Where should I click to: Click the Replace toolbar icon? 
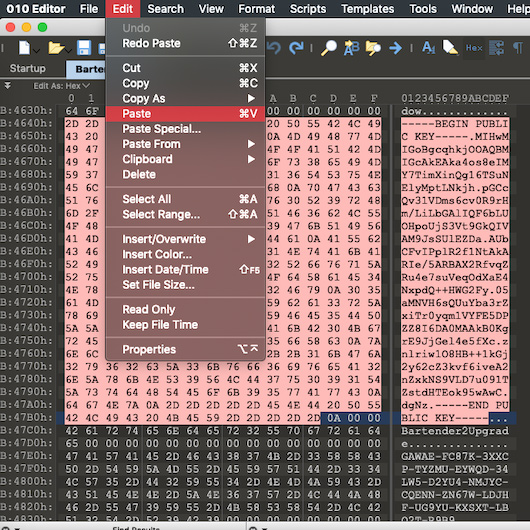click(x=351, y=48)
